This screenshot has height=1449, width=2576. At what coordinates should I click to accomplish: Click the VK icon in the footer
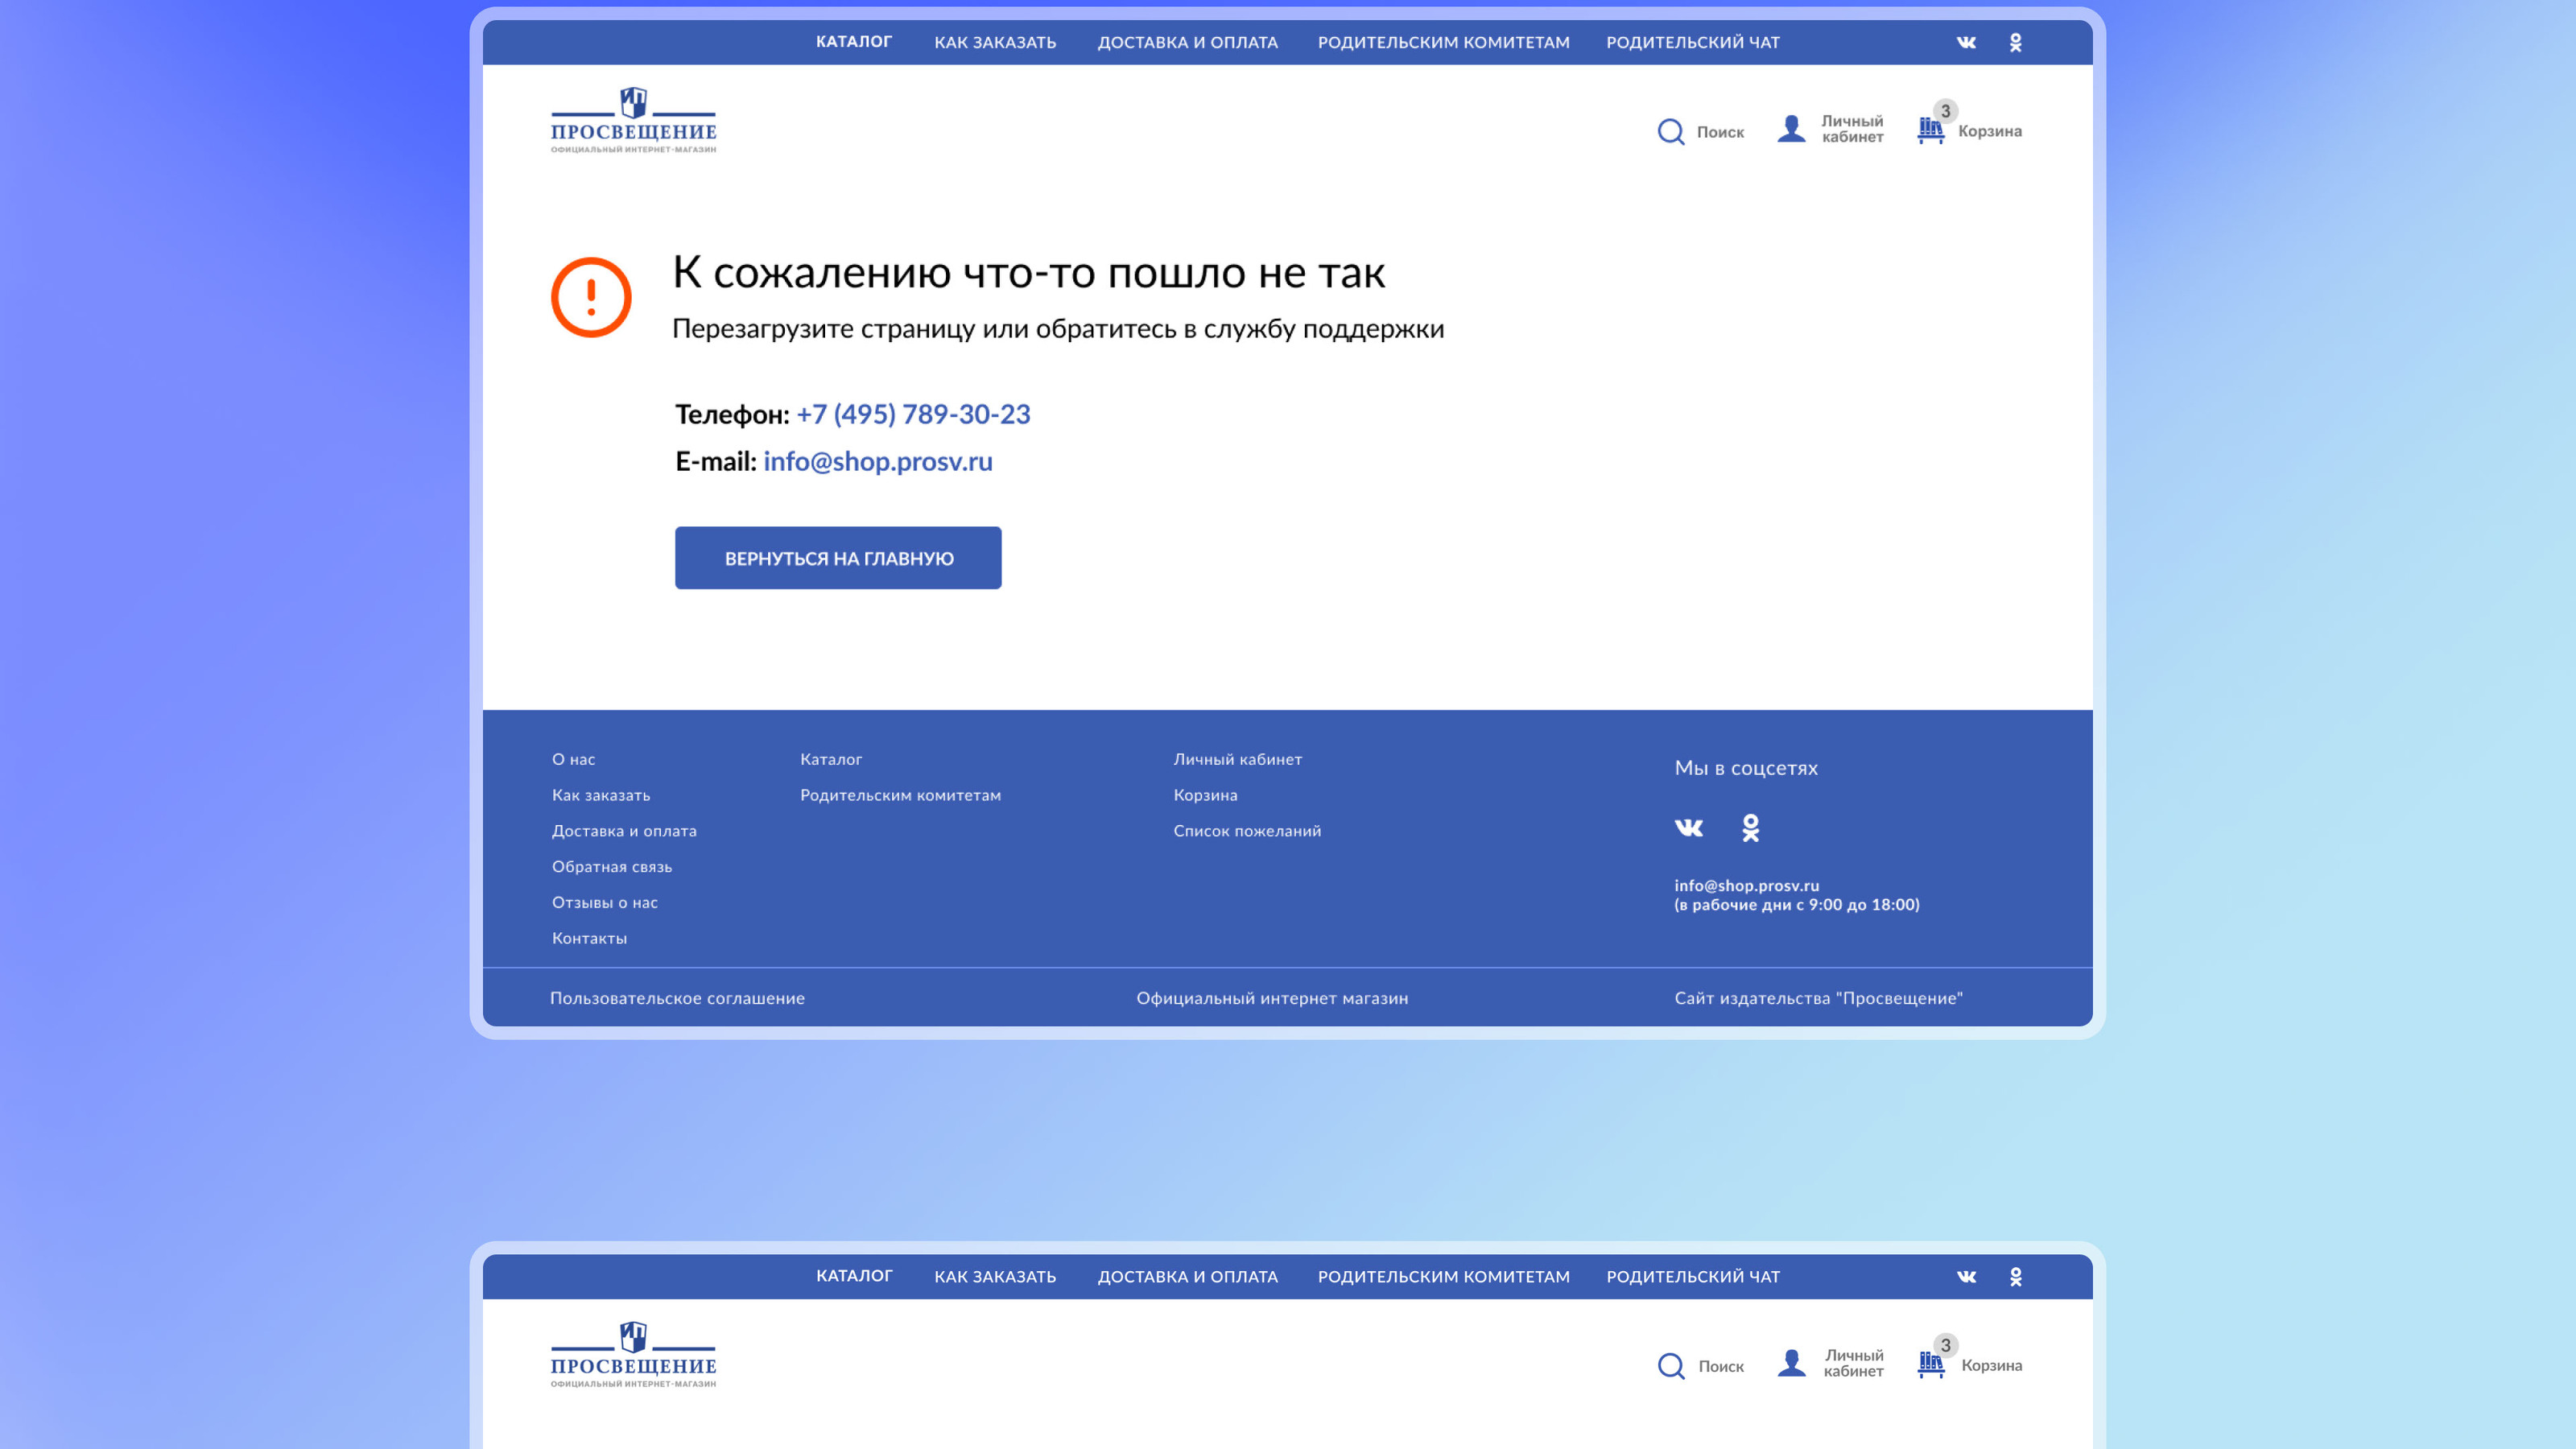1689,828
